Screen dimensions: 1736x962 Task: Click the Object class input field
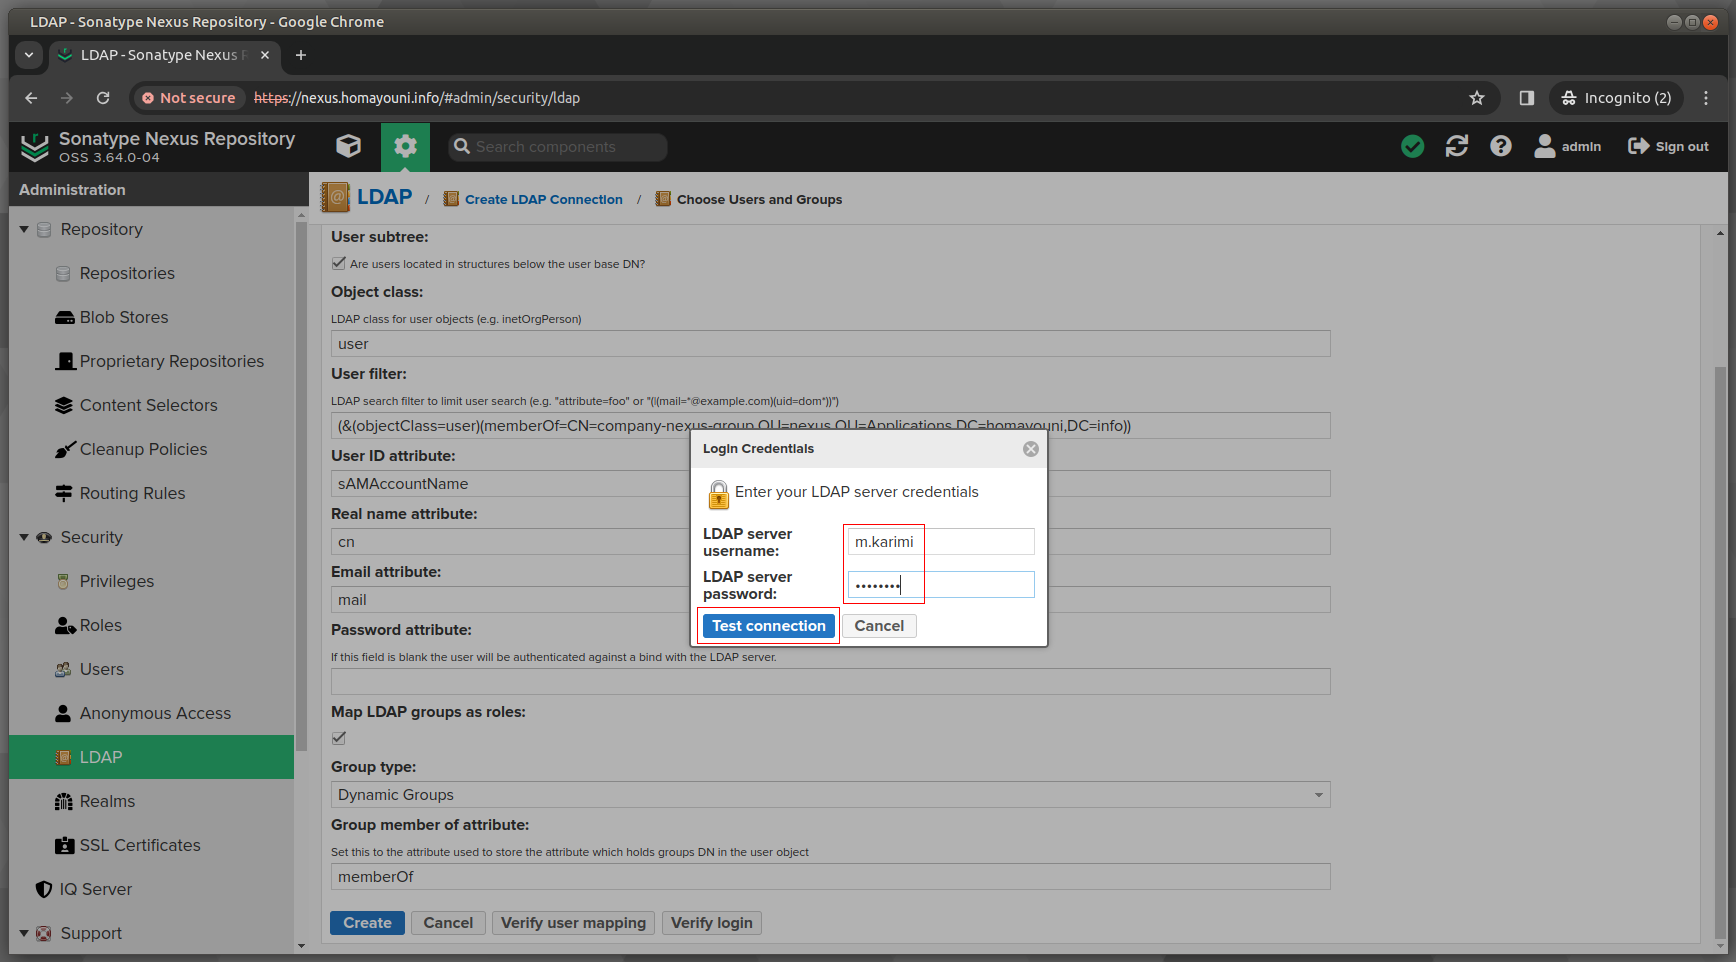830,344
